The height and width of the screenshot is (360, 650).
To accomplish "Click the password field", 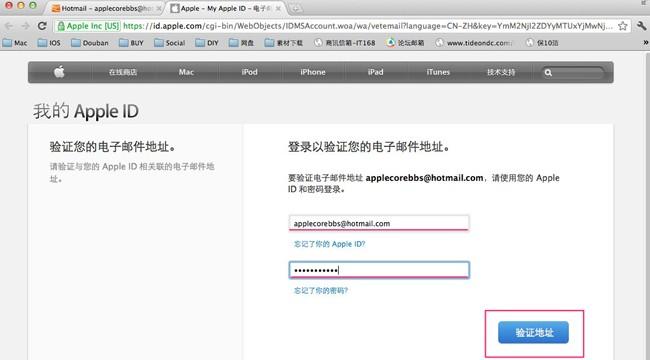I will pos(379,270).
